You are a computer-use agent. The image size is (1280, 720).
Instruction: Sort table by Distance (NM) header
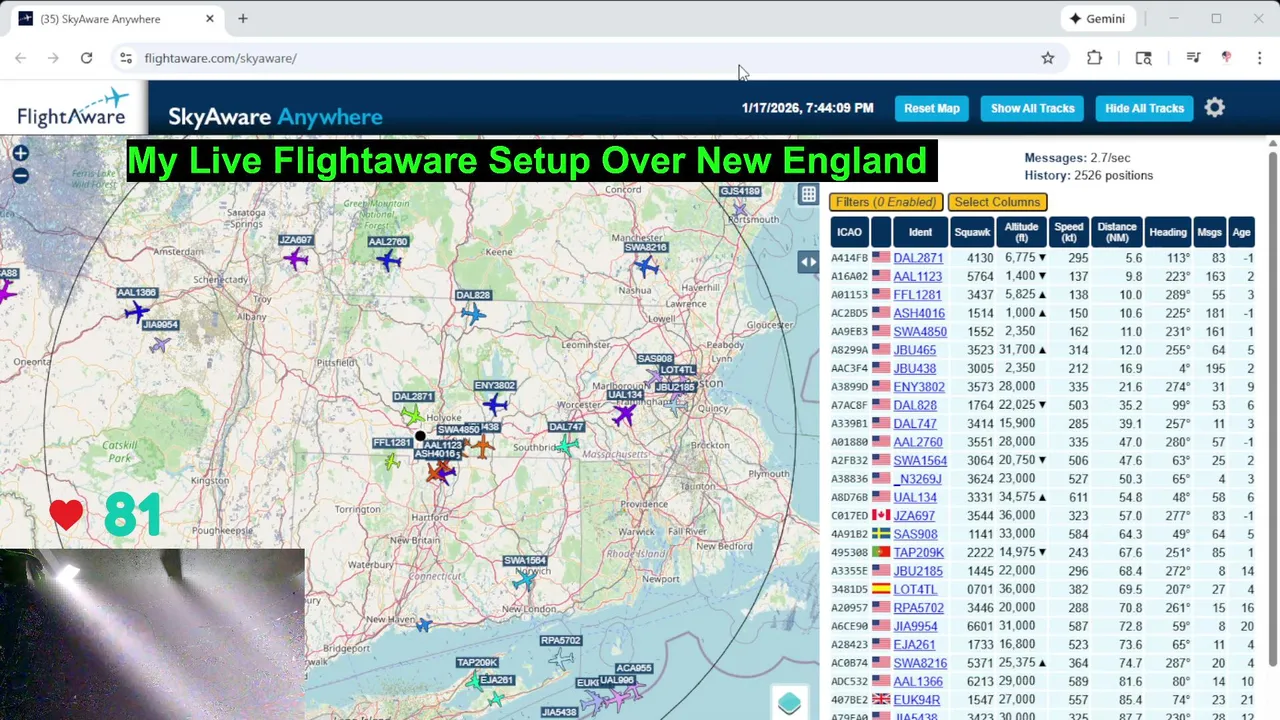click(x=1116, y=232)
